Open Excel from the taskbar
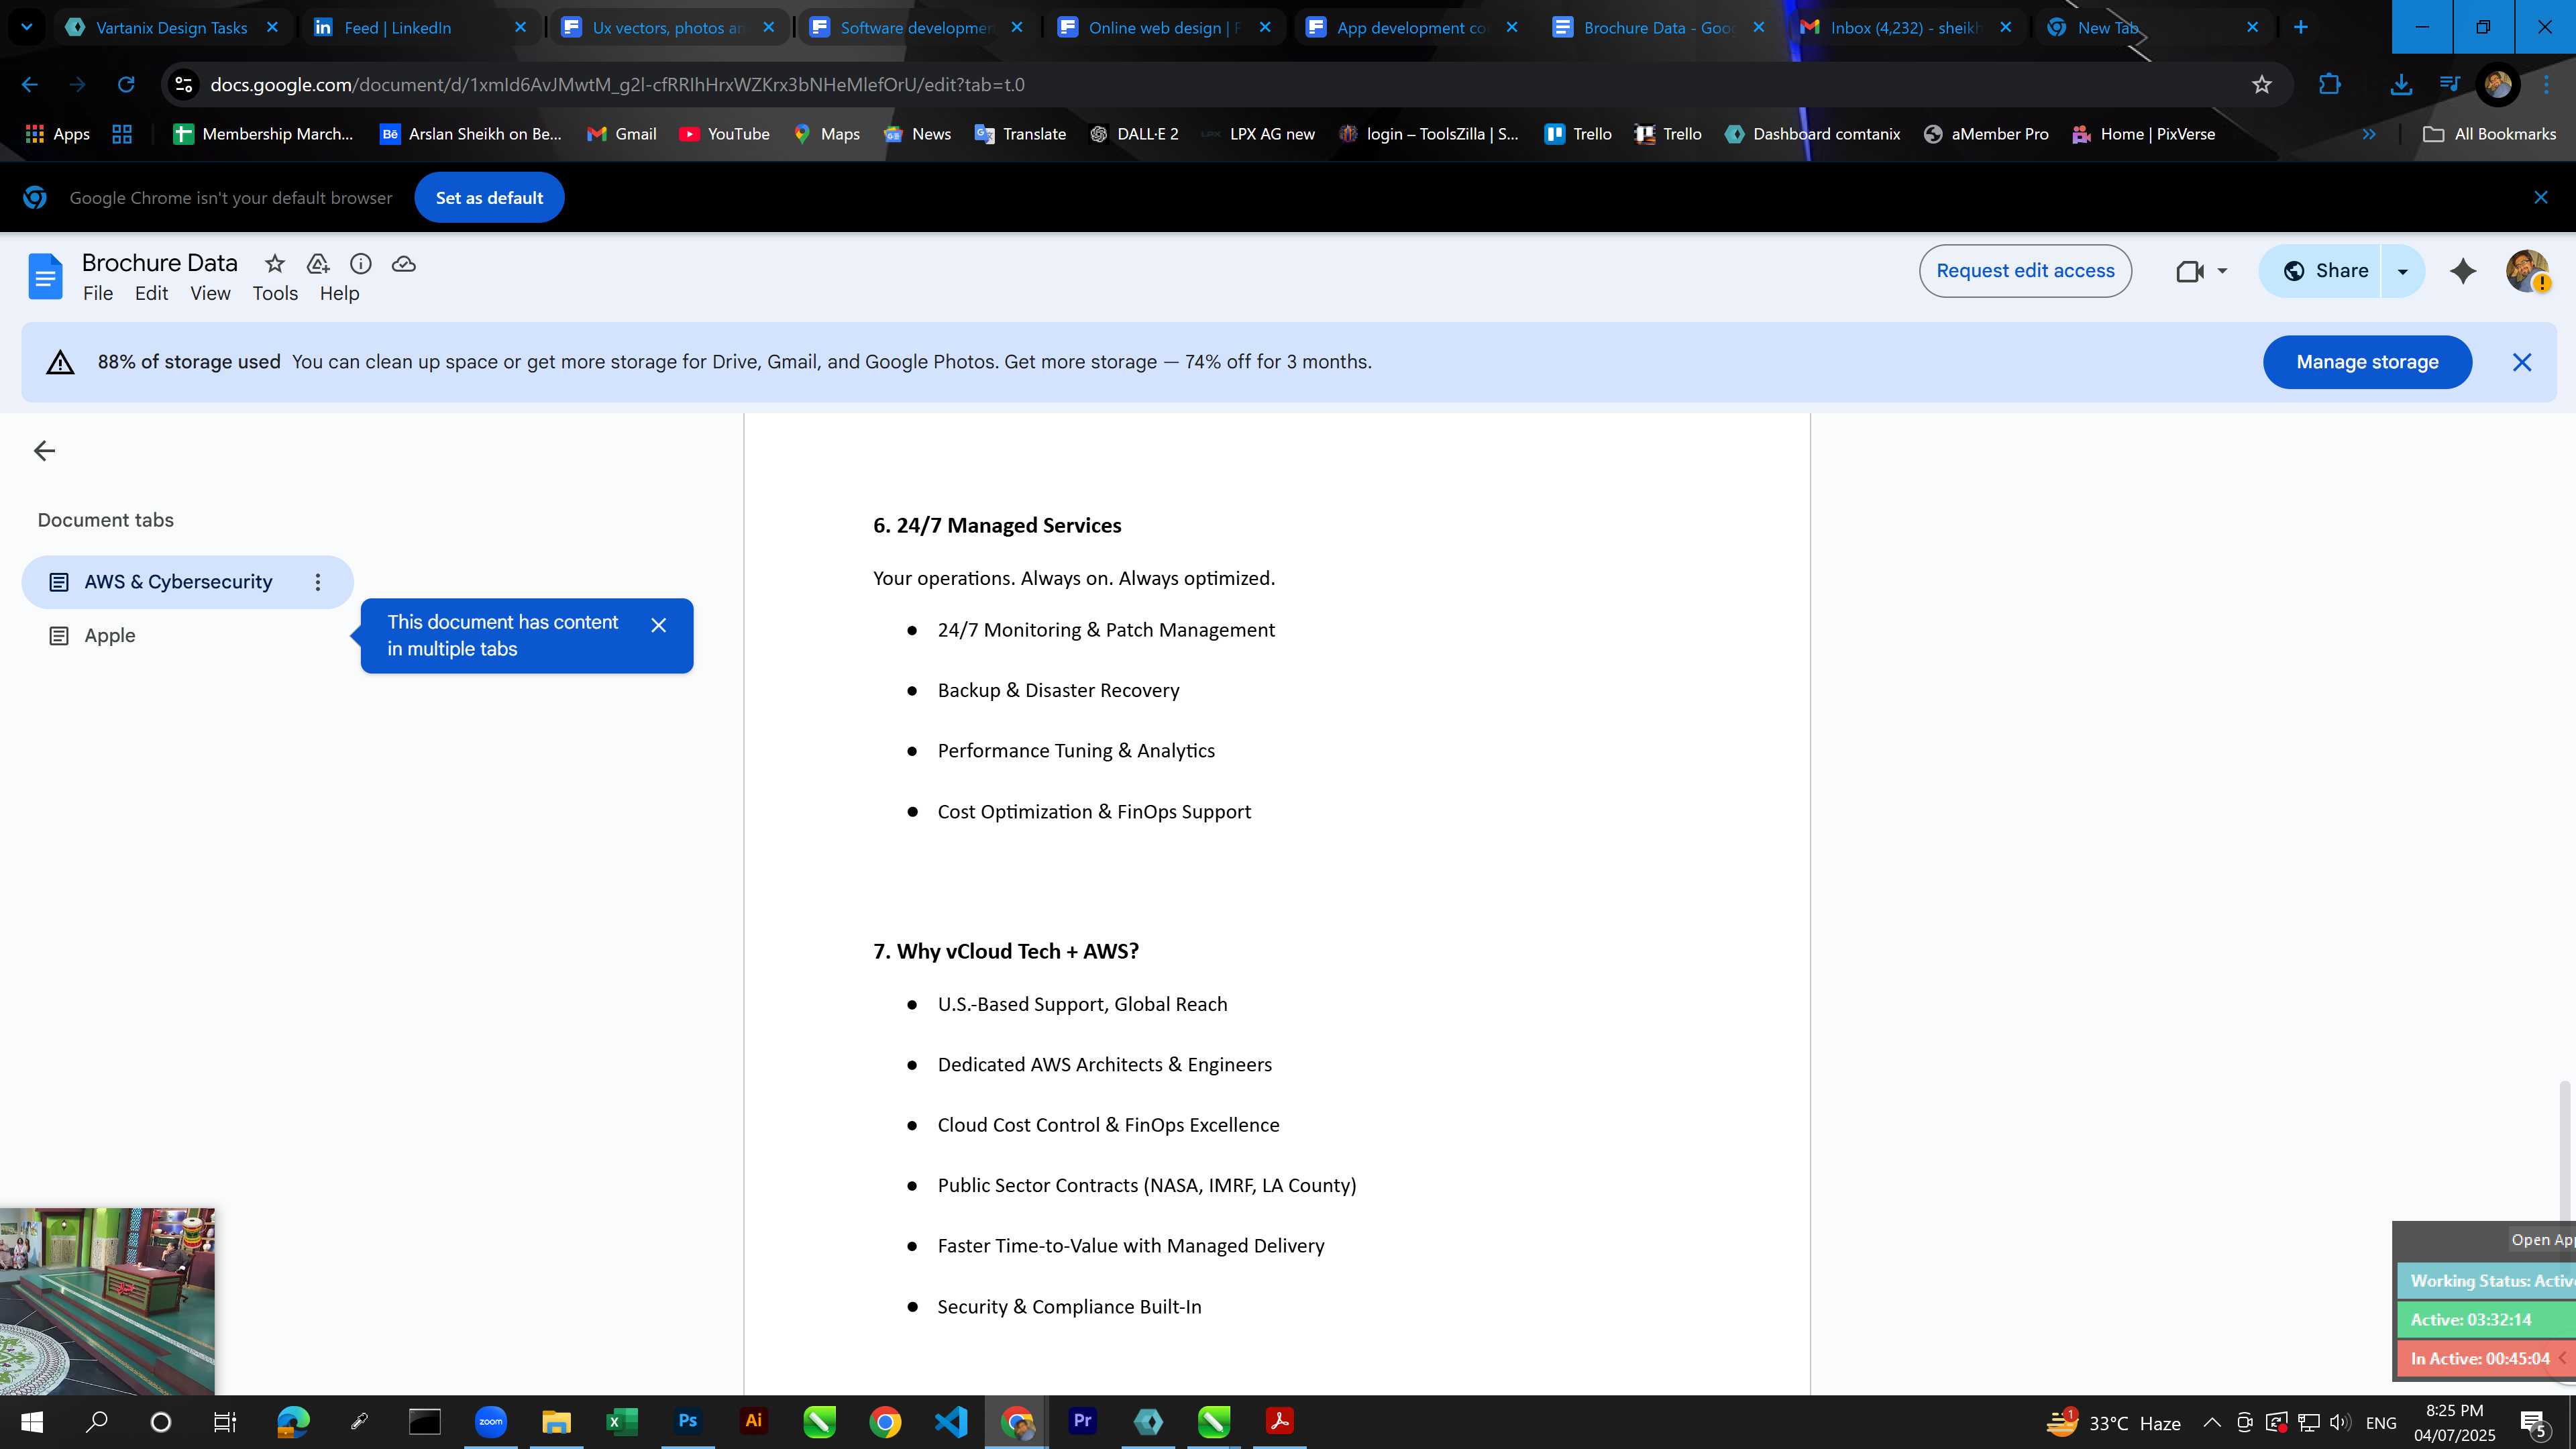Image resolution: width=2576 pixels, height=1449 pixels. (x=622, y=1421)
